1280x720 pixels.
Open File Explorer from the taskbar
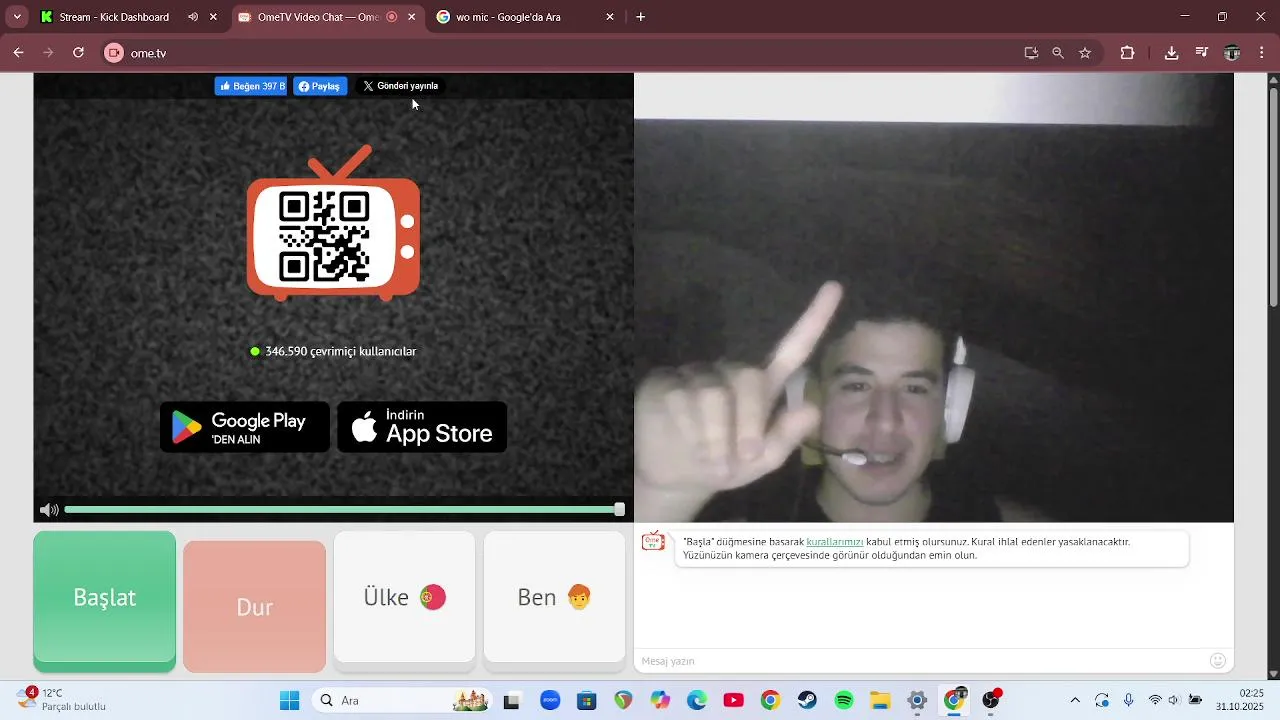click(880, 700)
